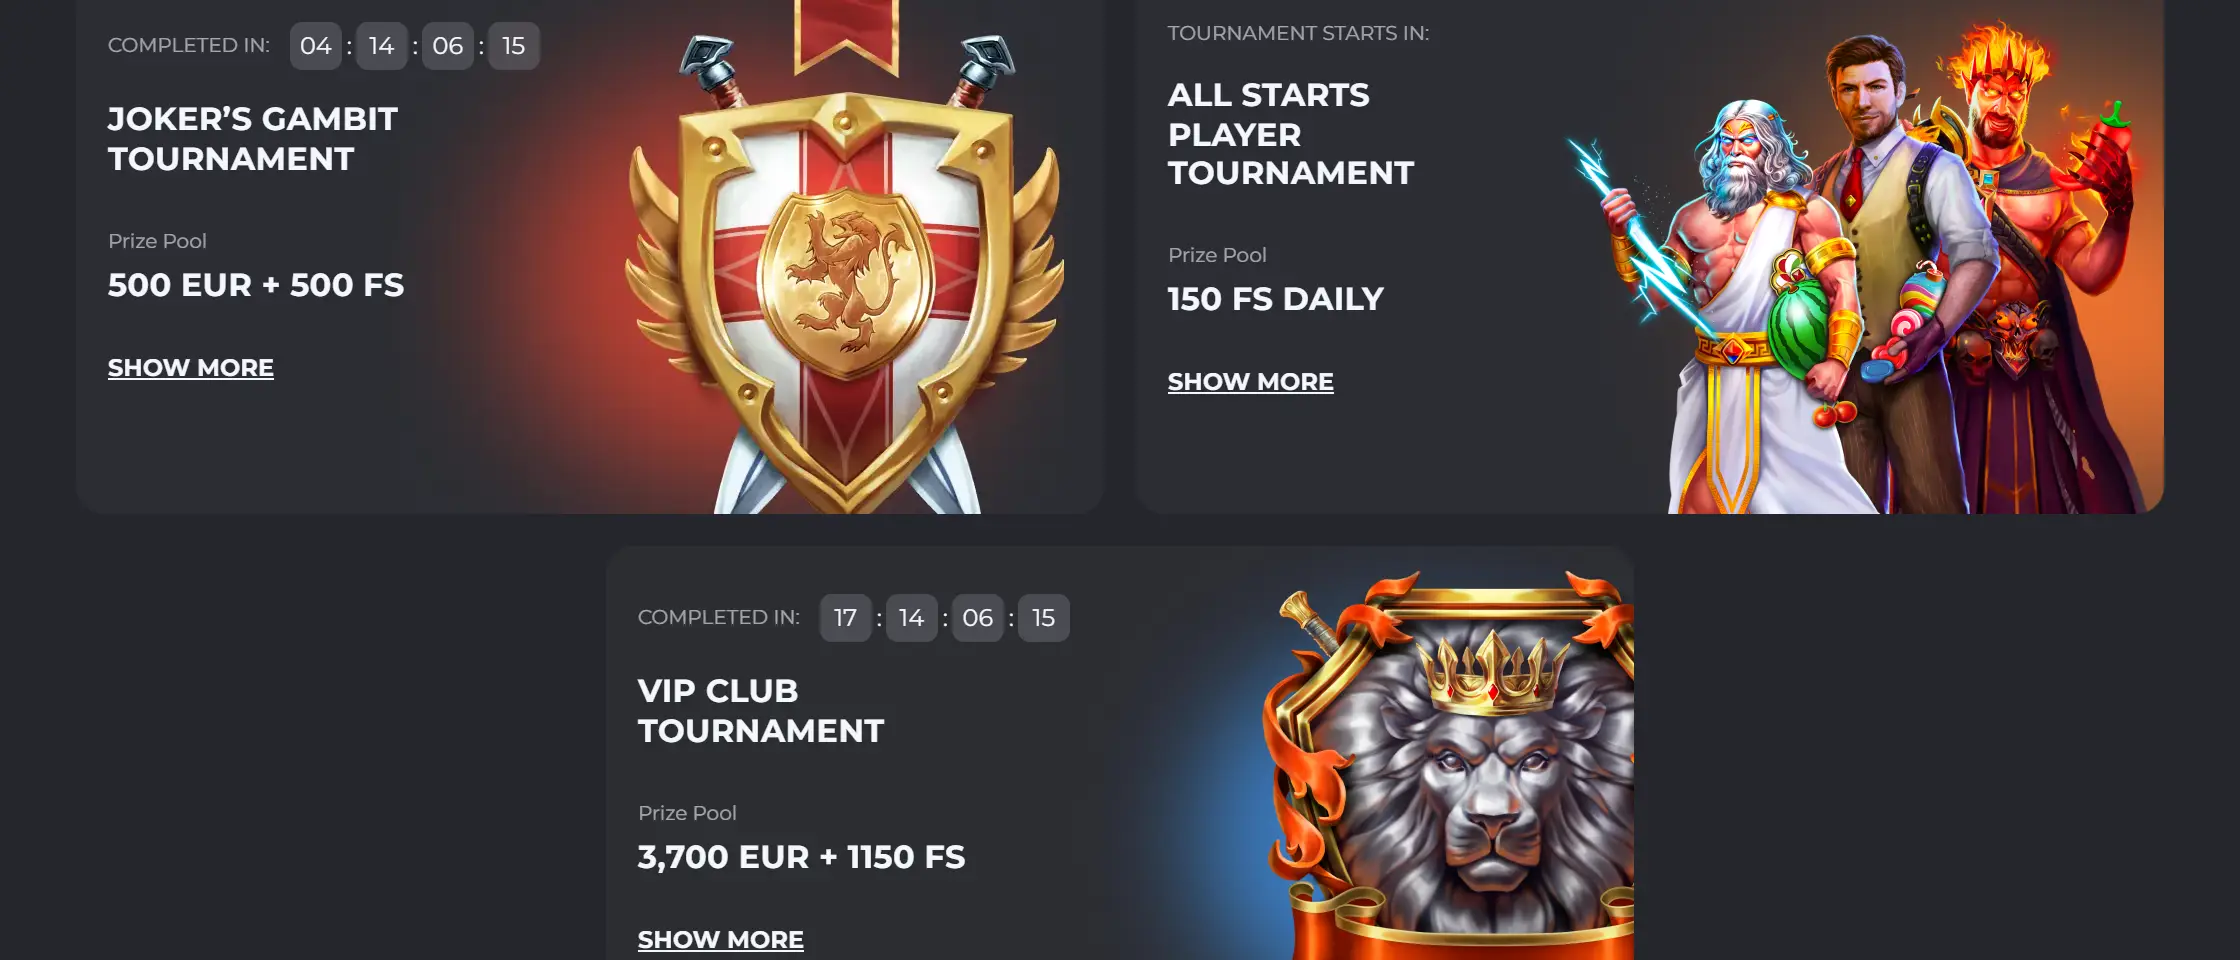Click the watermelon held by Zeus
Image resolution: width=2240 pixels, height=960 pixels.
click(x=1797, y=325)
